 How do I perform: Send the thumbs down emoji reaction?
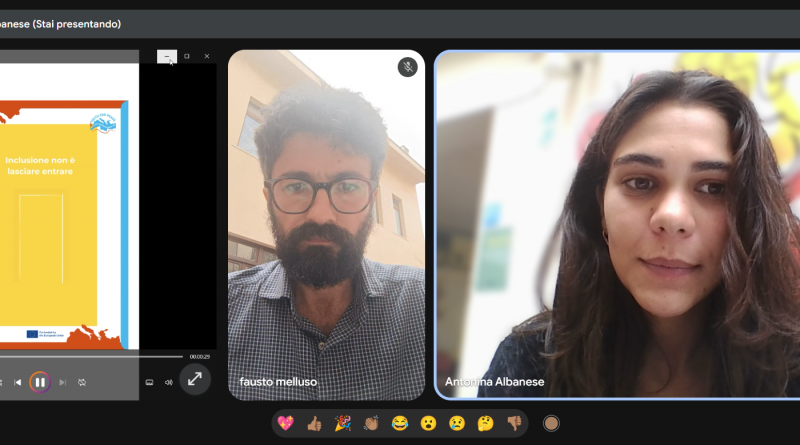(514, 423)
